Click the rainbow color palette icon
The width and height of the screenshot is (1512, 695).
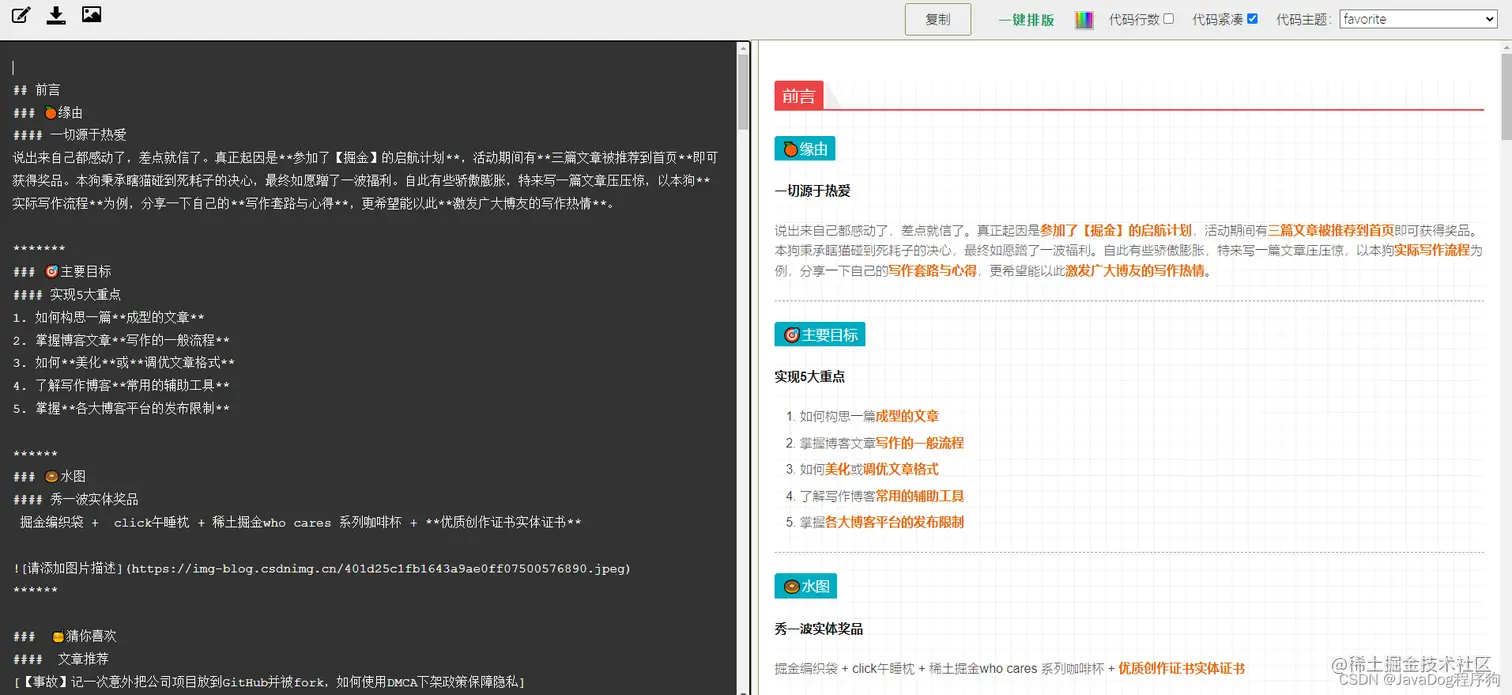[1084, 18]
